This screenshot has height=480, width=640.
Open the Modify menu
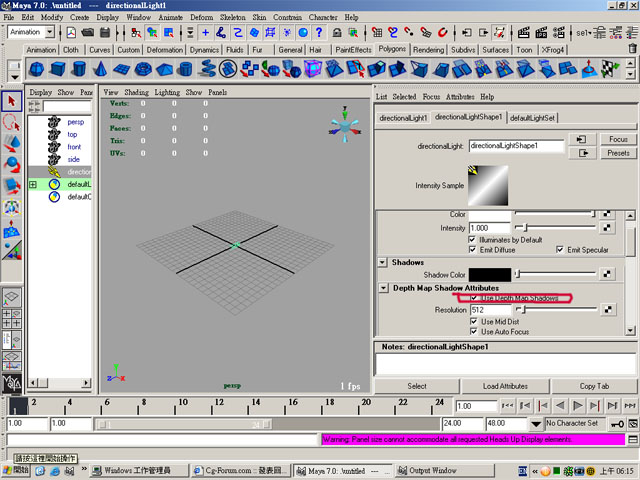(51, 17)
